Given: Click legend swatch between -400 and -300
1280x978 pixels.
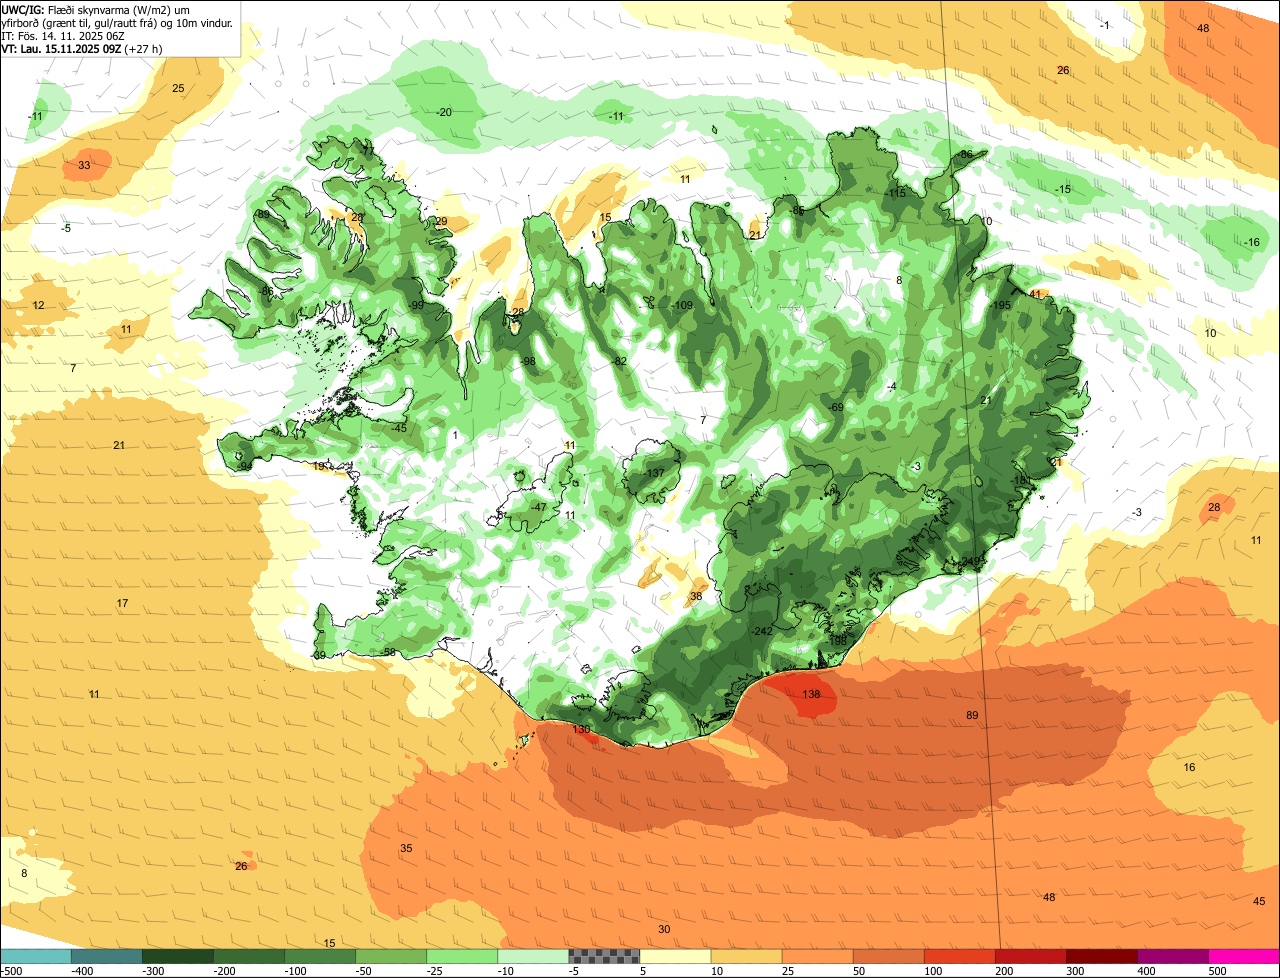Looking at the screenshot, I should (107, 956).
